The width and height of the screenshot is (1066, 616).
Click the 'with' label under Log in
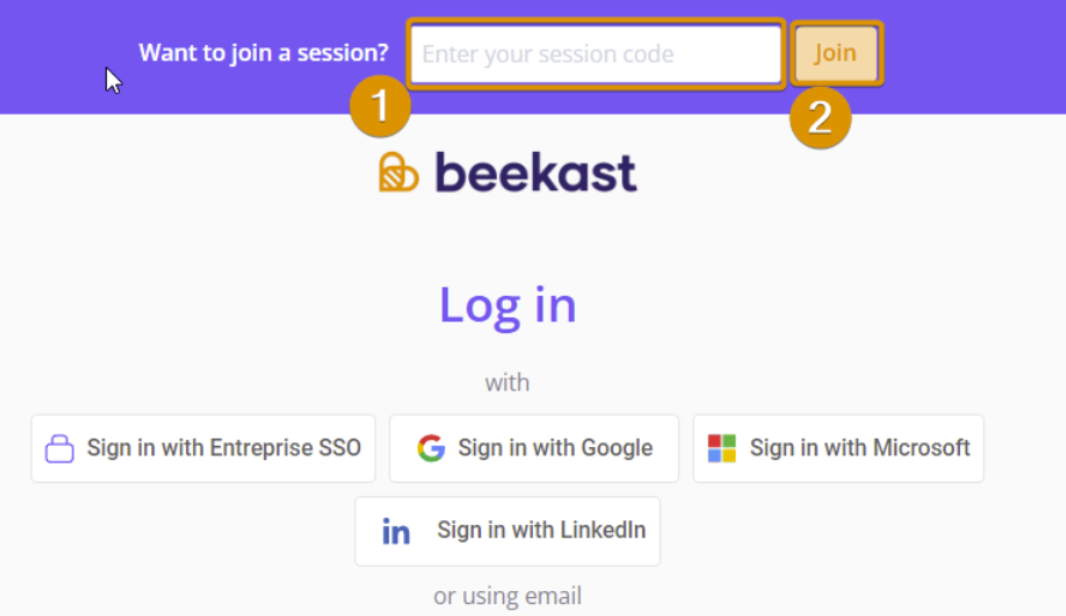tap(507, 383)
